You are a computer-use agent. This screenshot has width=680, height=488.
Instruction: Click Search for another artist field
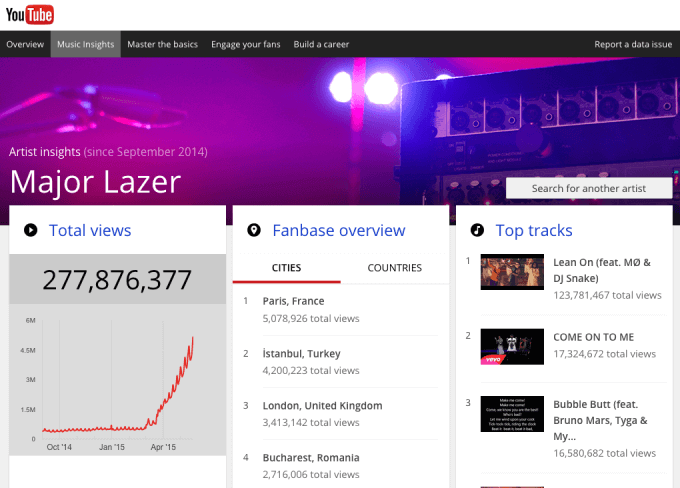pyautogui.click(x=588, y=188)
